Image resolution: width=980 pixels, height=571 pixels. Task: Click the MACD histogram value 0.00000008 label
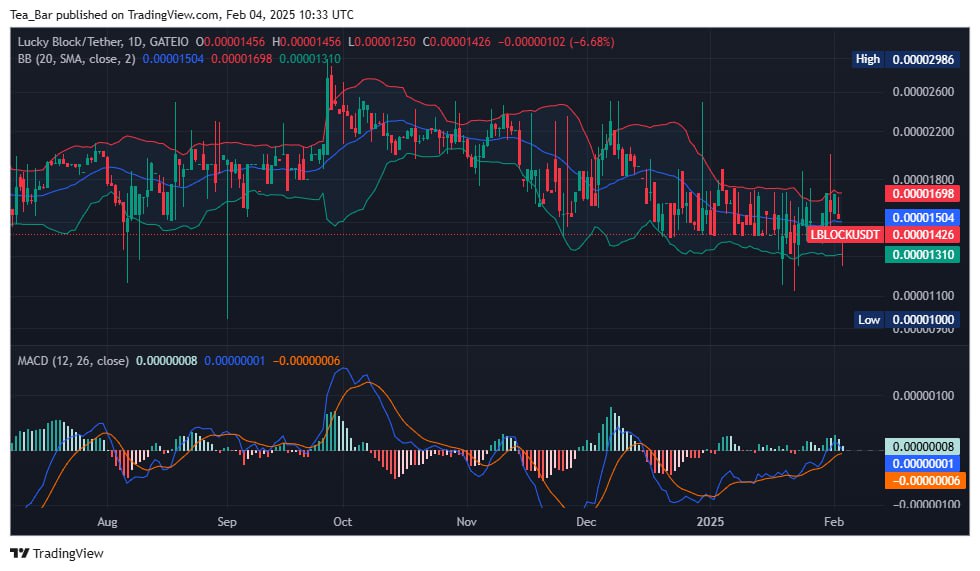(922, 446)
